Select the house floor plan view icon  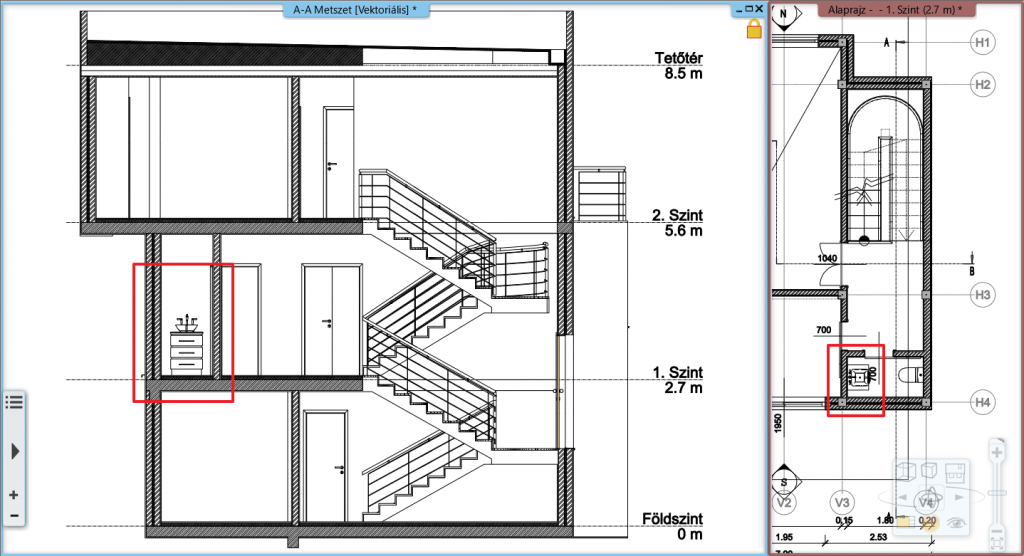(x=955, y=472)
